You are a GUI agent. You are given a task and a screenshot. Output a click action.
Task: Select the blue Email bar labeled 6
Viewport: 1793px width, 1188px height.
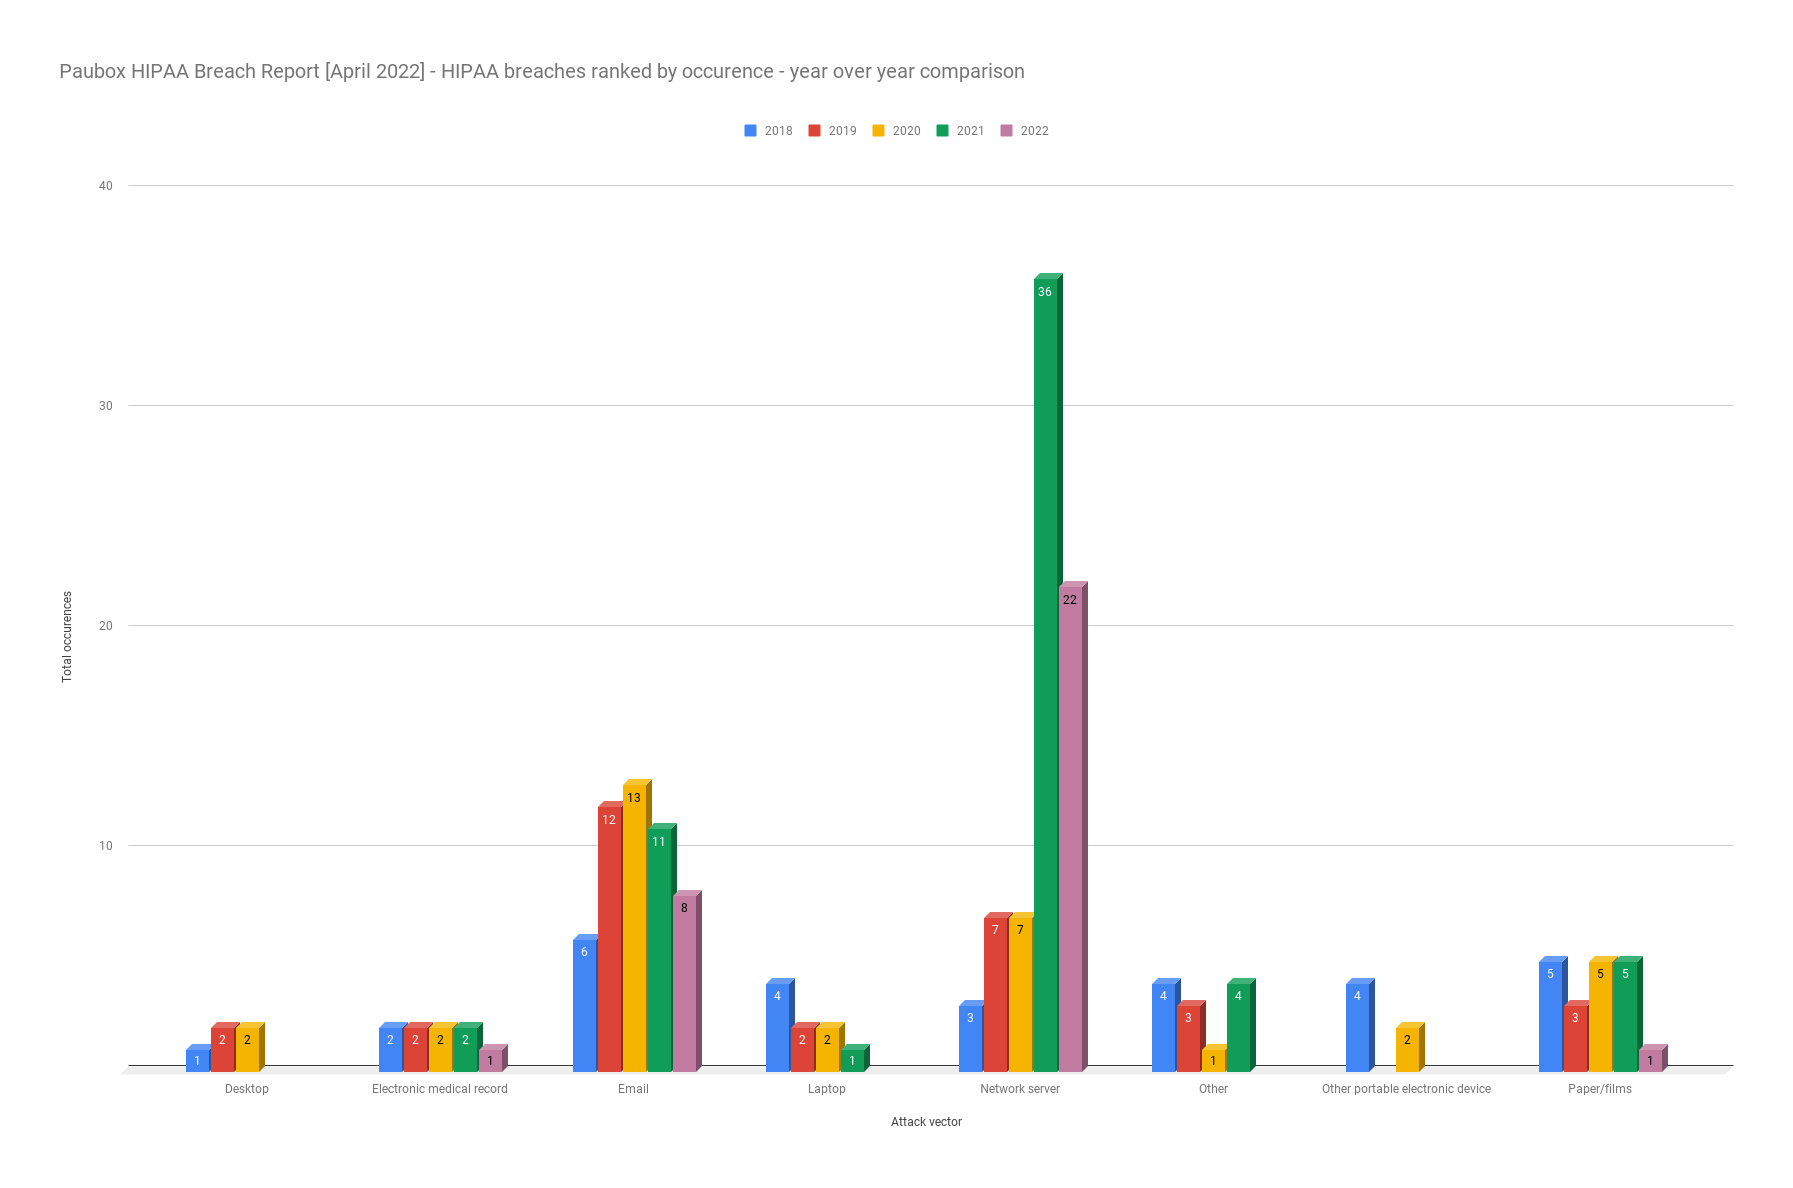(x=584, y=1005)
